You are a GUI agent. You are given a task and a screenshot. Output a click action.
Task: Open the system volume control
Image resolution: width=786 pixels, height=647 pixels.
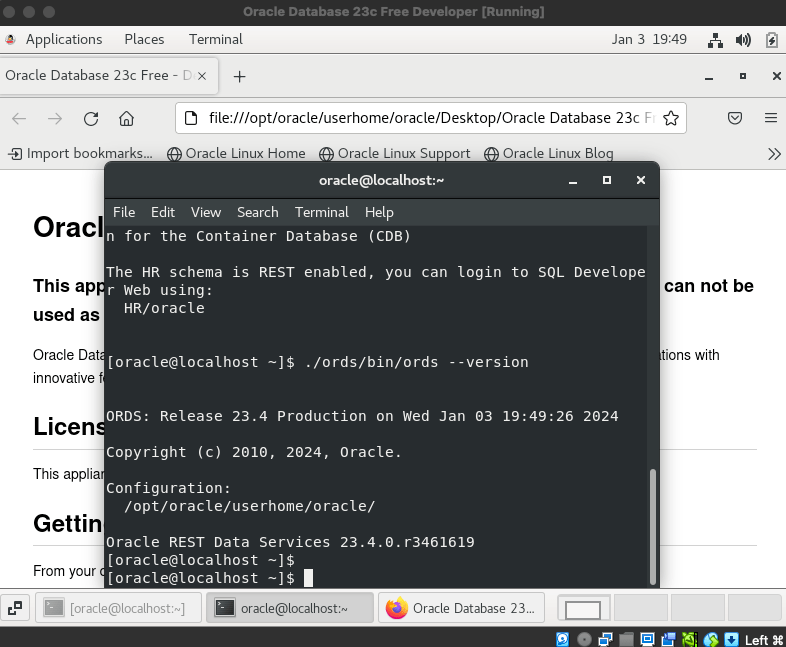click(x=743, y=40)
